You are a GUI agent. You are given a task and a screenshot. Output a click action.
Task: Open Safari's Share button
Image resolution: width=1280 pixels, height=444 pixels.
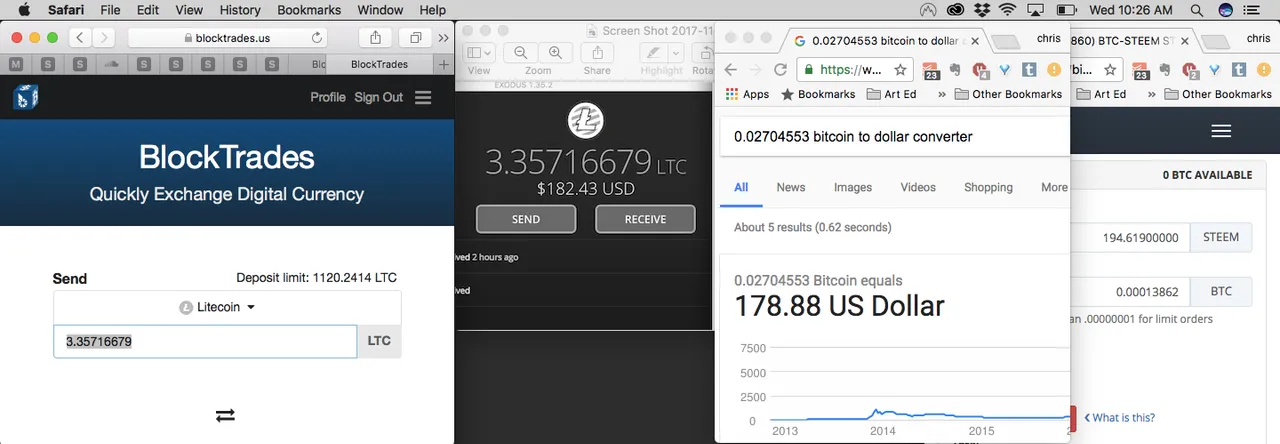375,37
